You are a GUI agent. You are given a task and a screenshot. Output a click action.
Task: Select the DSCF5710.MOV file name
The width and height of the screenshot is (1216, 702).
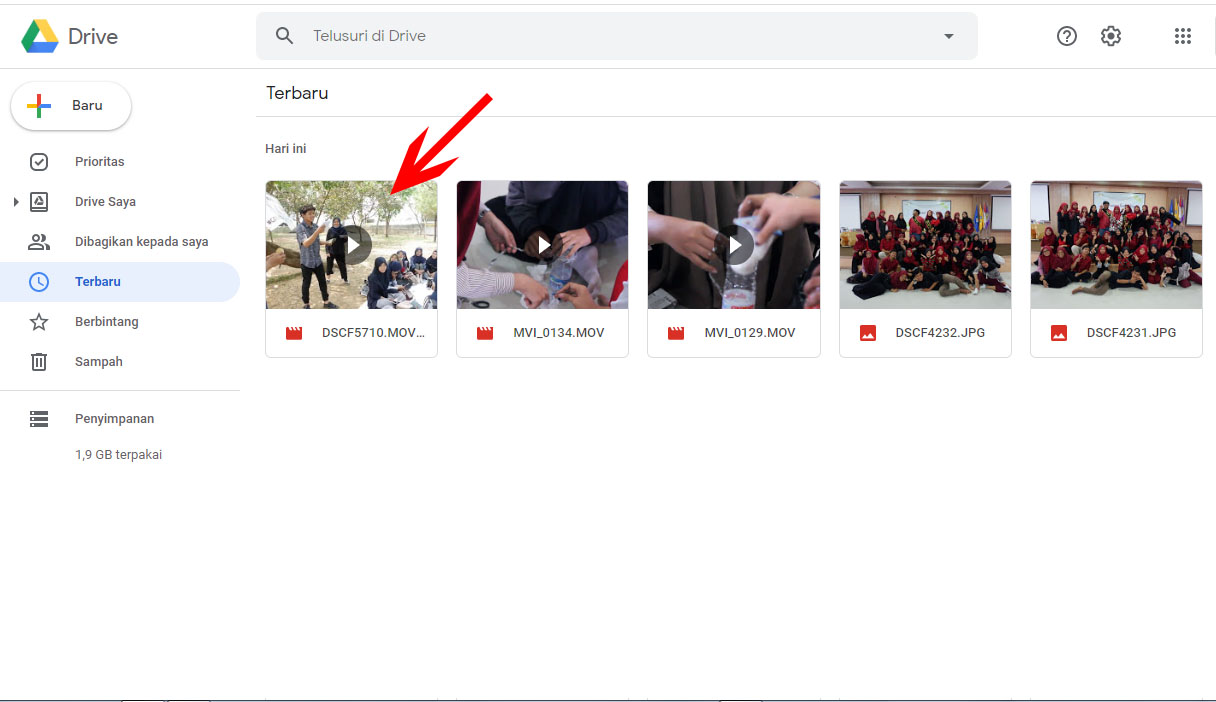click(373, 333)
